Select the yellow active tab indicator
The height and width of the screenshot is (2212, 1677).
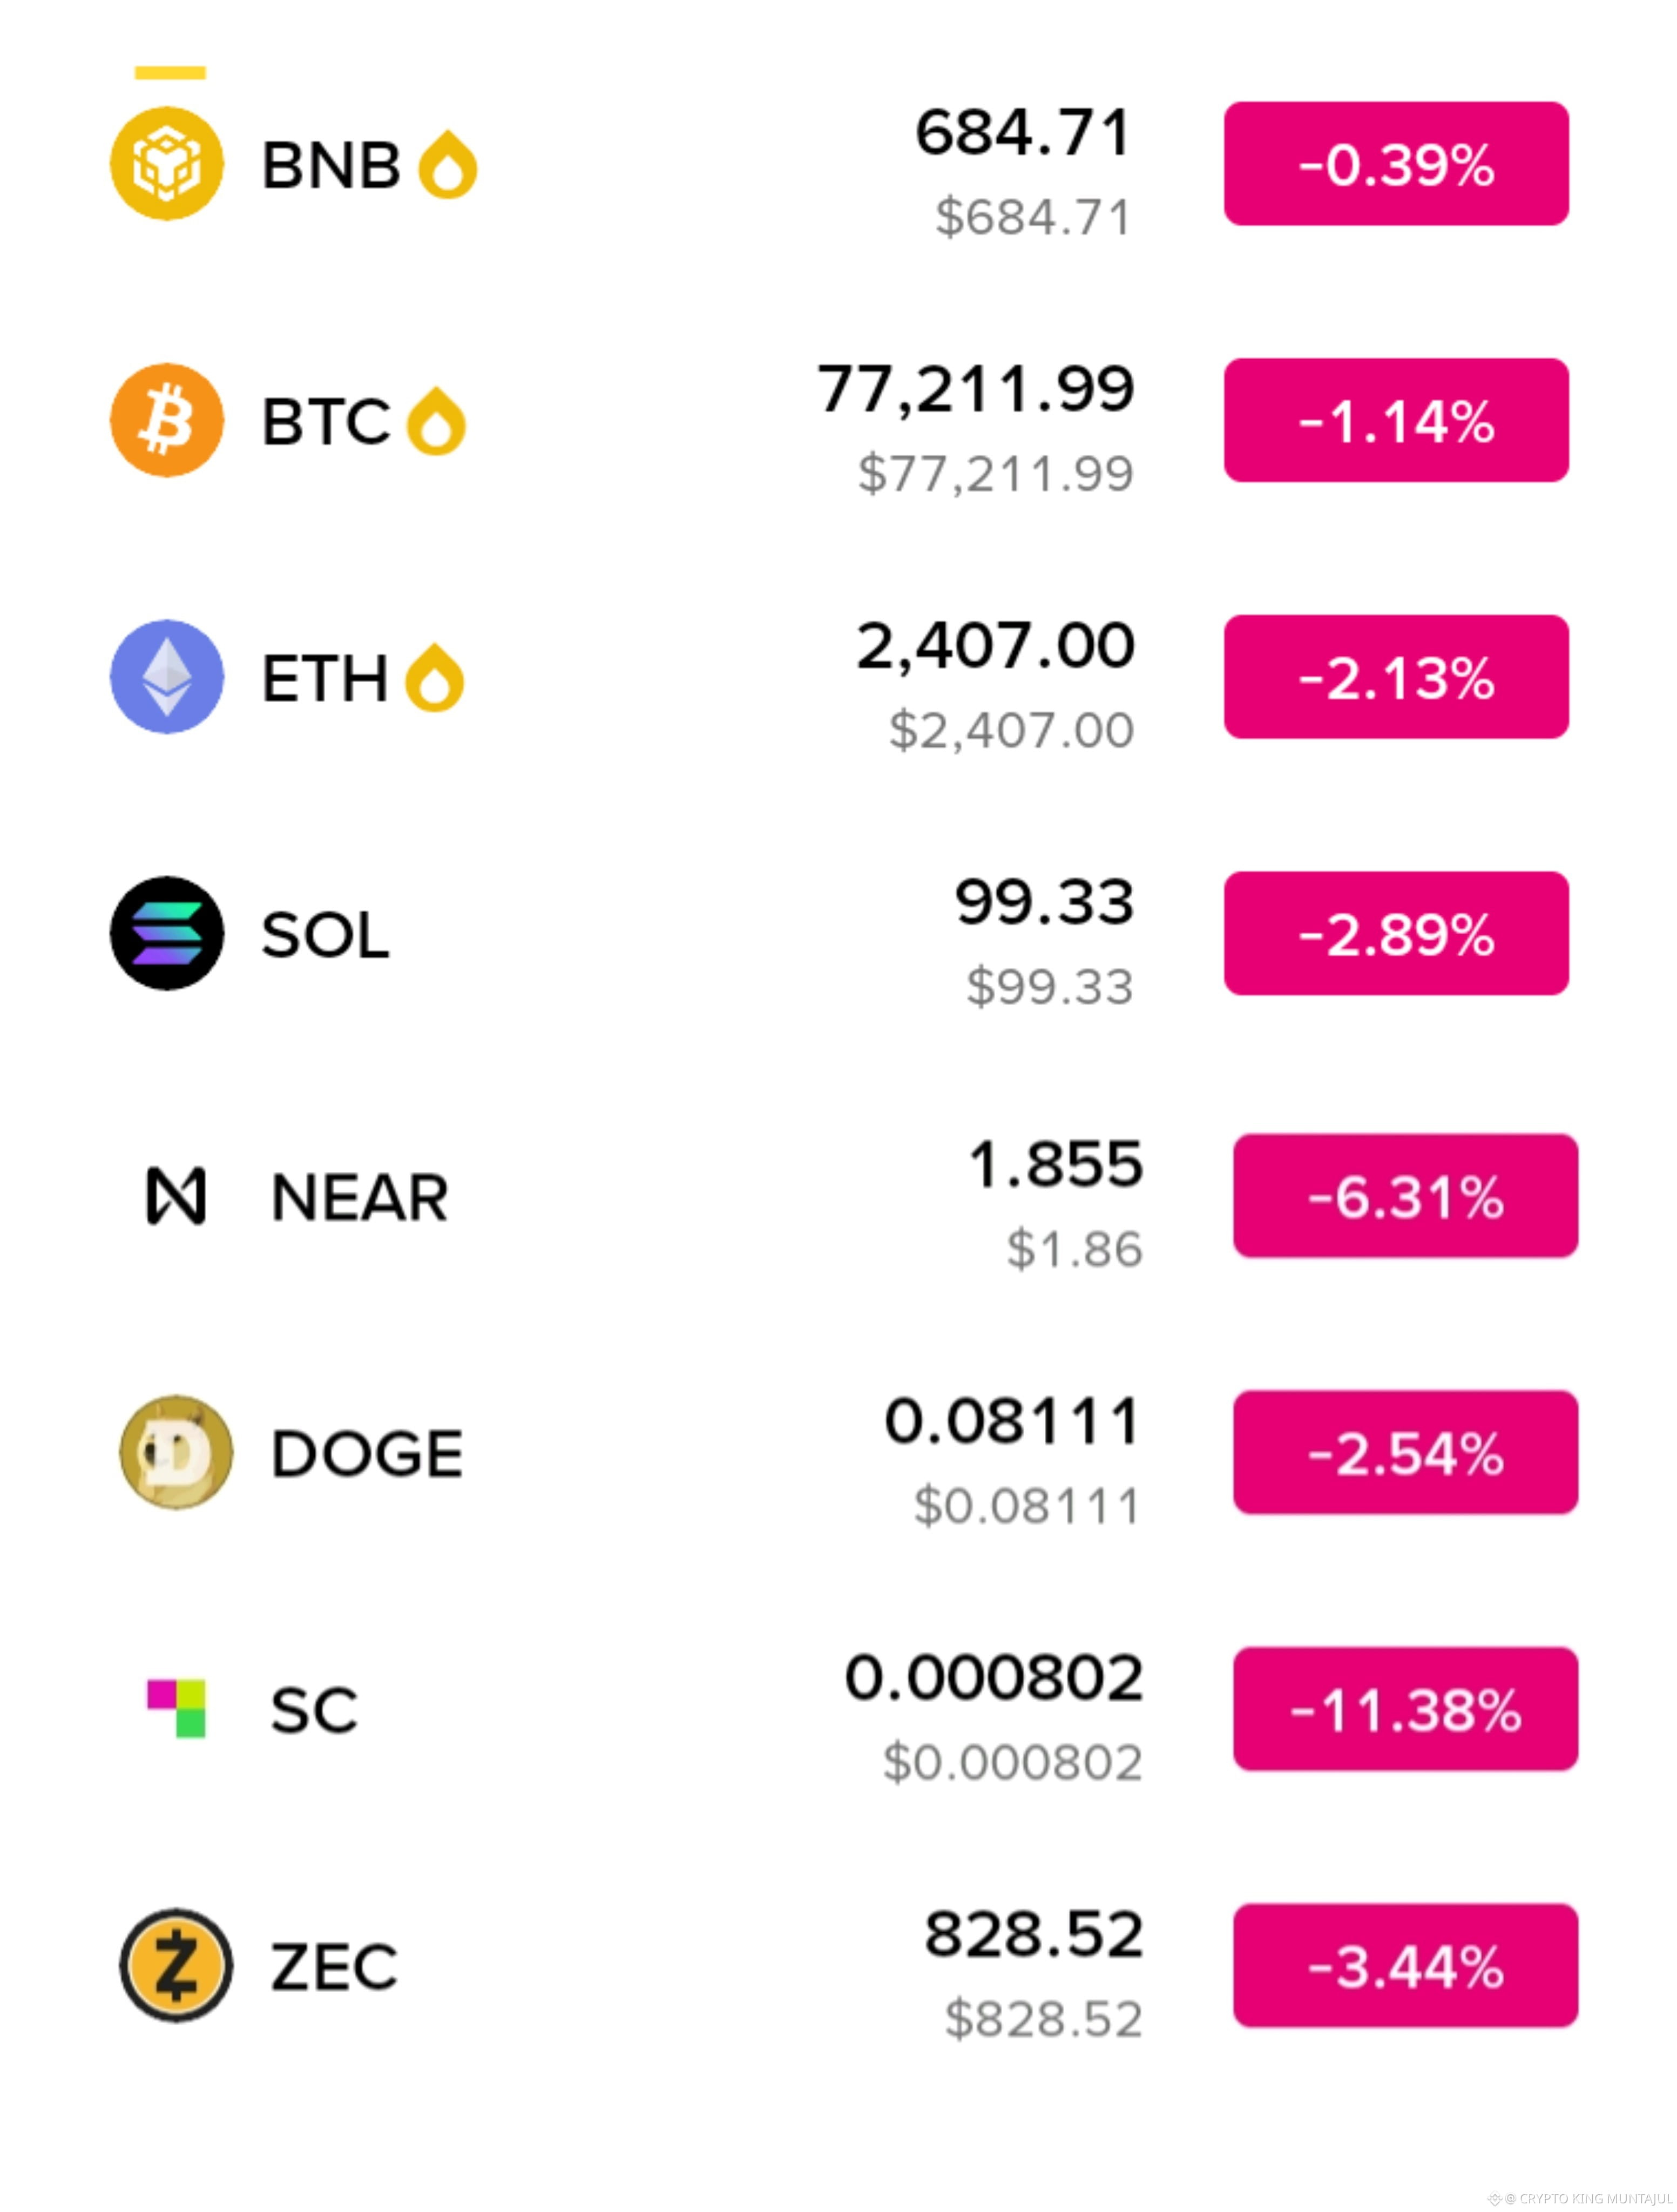tap(170, 72)
